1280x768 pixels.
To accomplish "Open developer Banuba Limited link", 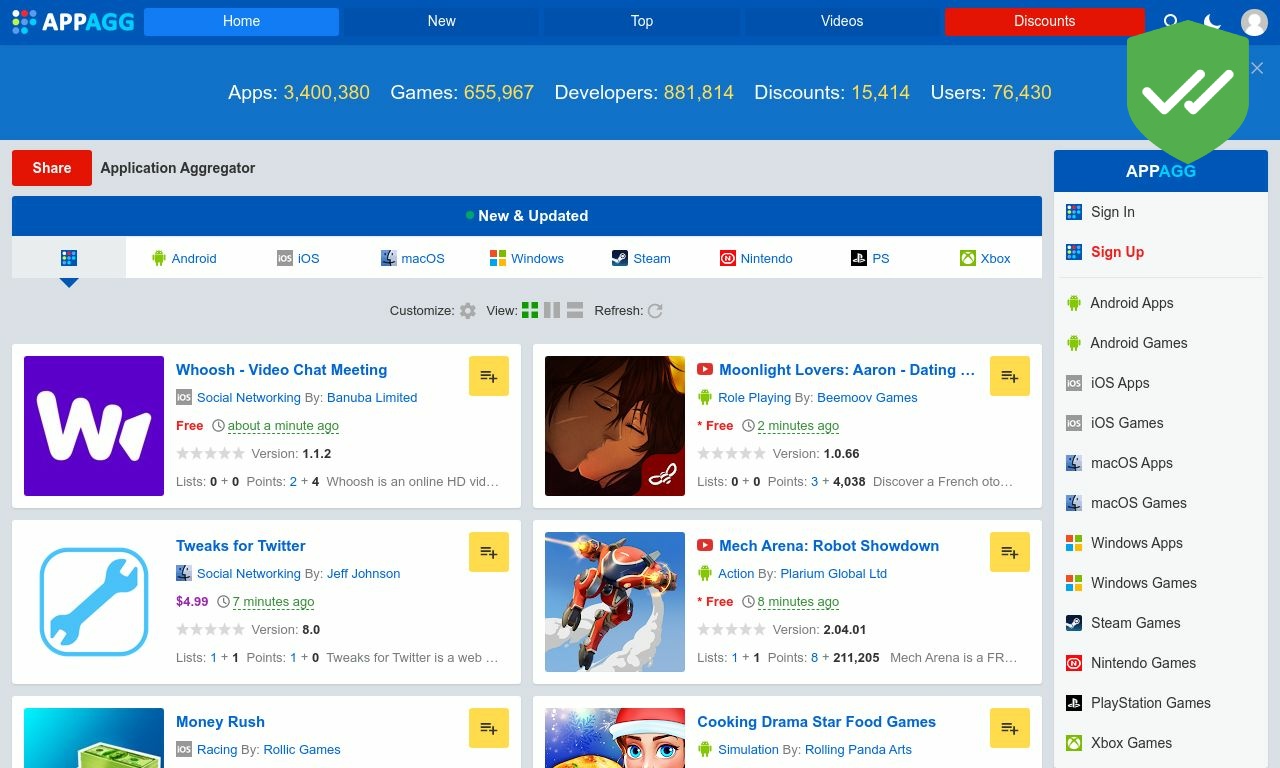I will click(x=372, y=398).
